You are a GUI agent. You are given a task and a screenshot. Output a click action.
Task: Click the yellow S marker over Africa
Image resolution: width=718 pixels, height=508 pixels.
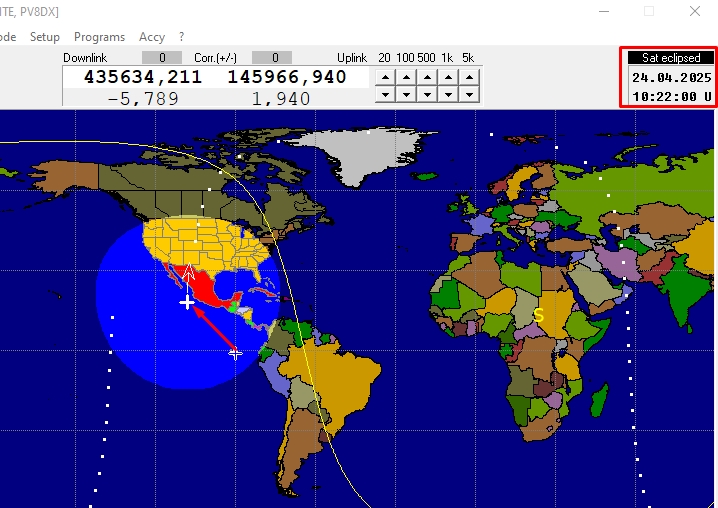click(538, 315)
